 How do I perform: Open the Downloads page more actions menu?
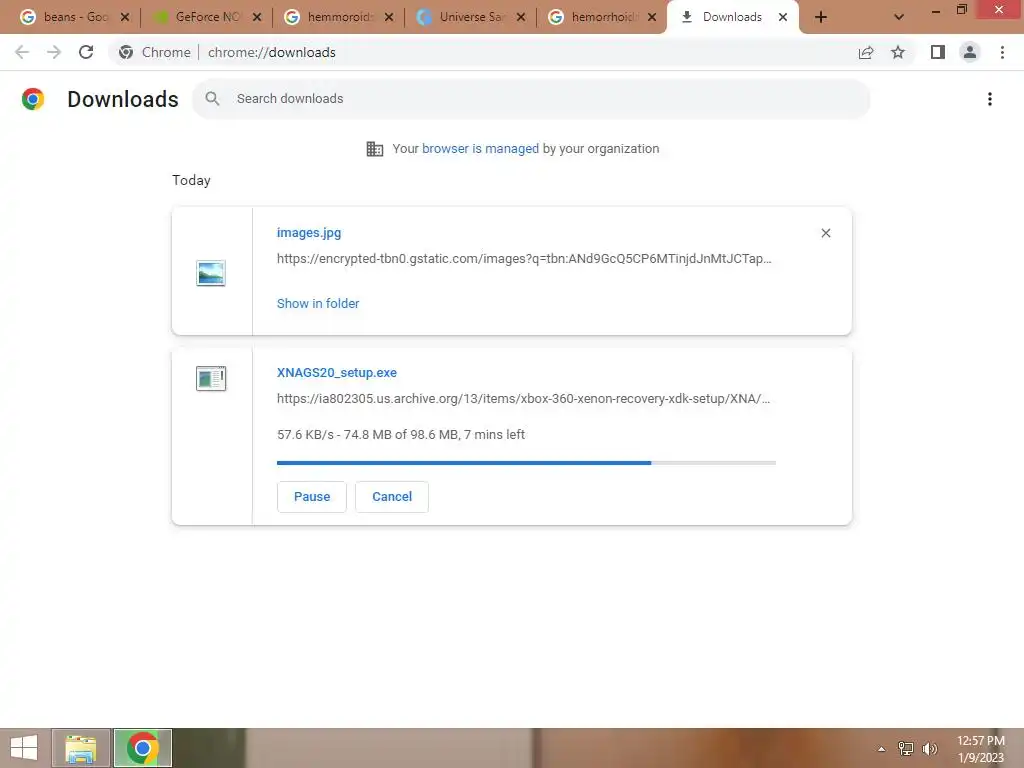pyautogui.click(x=990, y=99)
